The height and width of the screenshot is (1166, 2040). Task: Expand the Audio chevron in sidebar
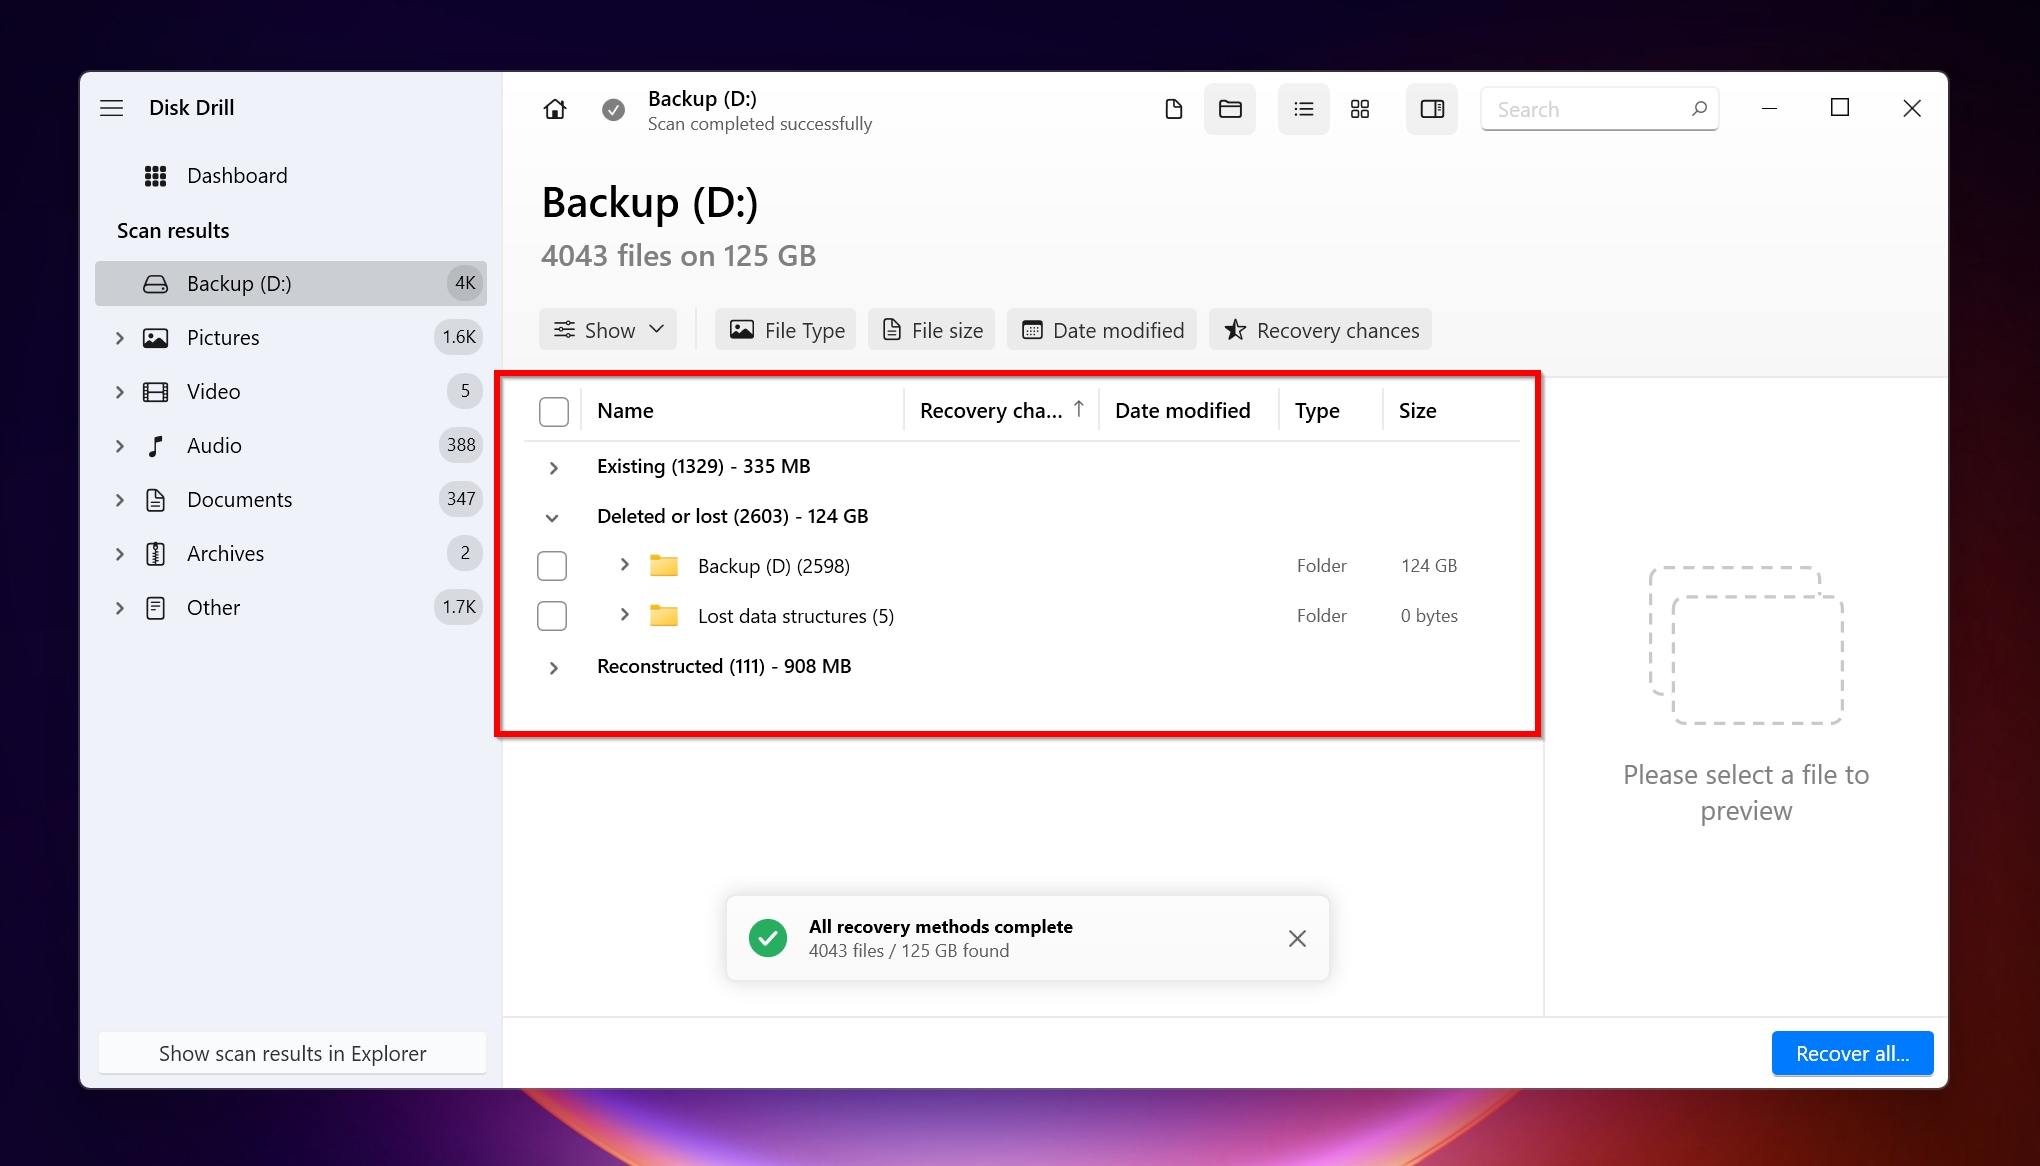tap(120, 446)
